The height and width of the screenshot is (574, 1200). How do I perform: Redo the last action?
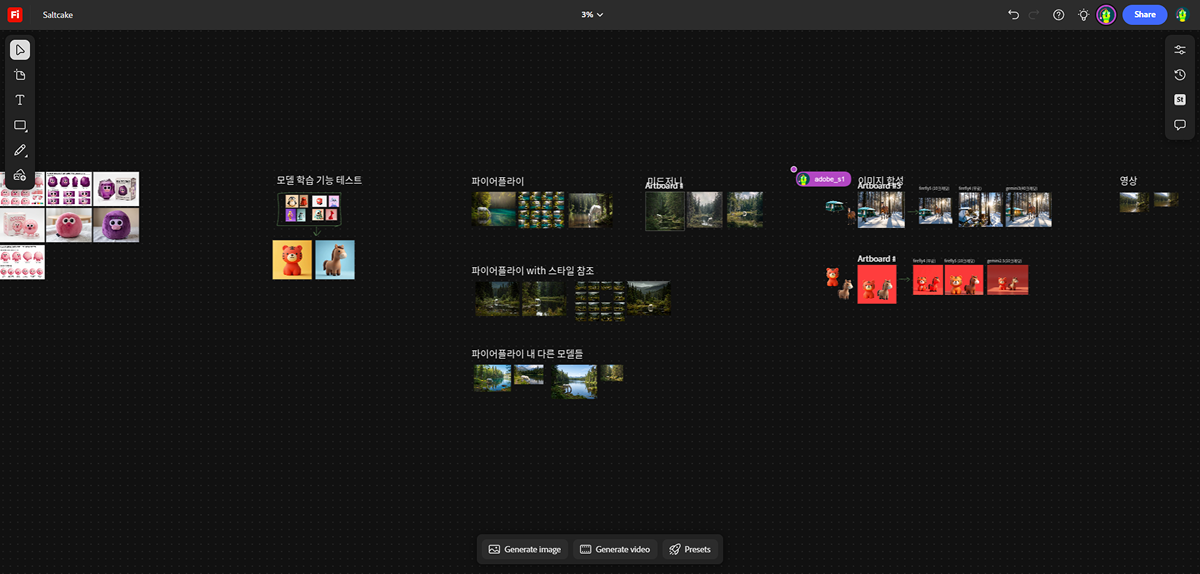pos(1035,14)
